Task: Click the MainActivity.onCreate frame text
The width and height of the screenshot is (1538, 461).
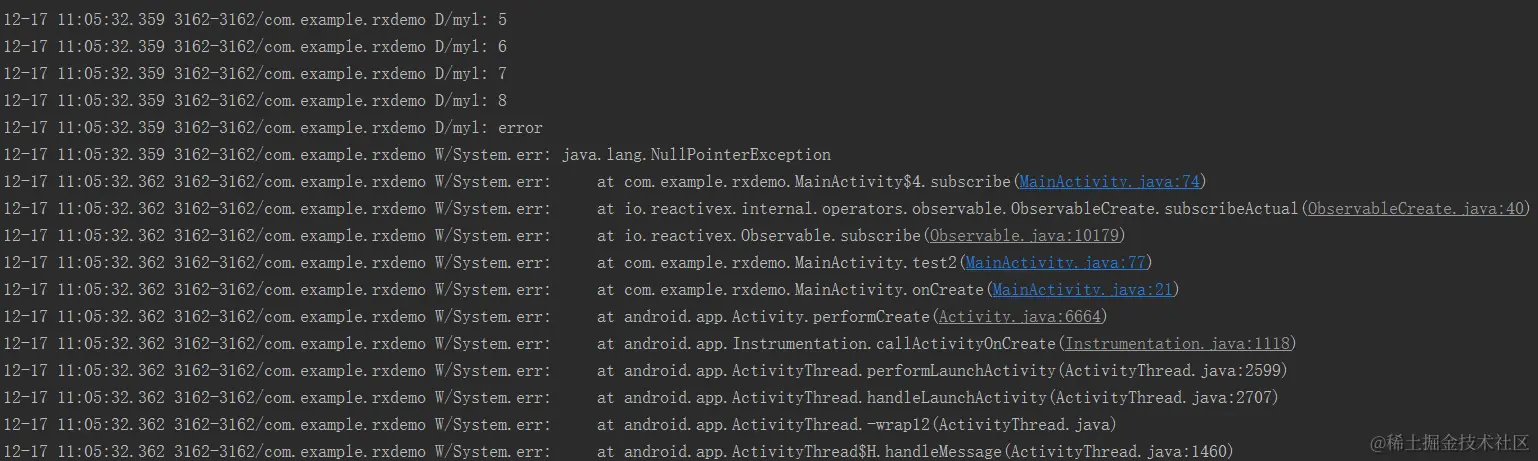Action: point(805,290)
